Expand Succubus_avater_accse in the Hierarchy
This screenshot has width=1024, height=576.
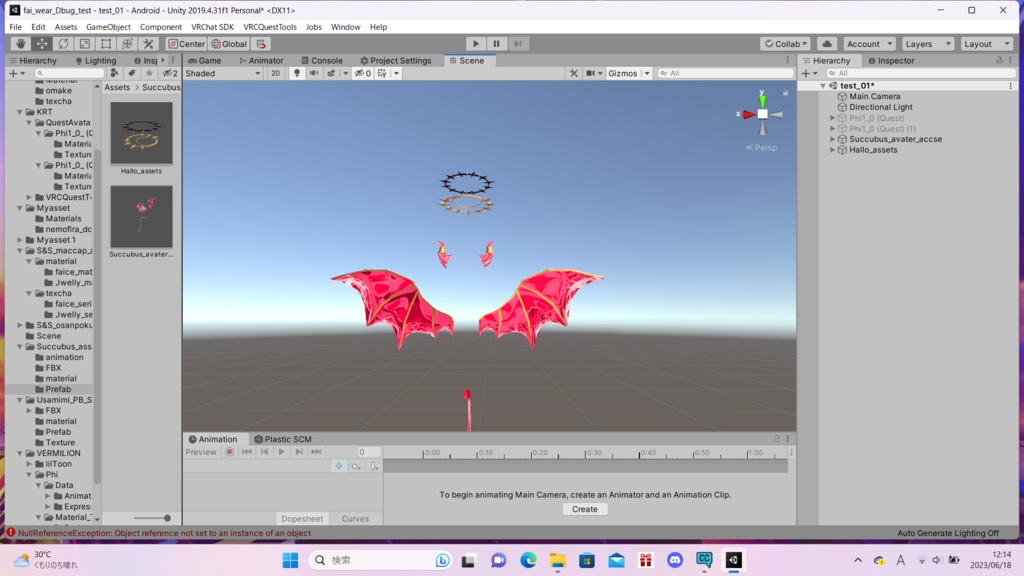point(831,139)
